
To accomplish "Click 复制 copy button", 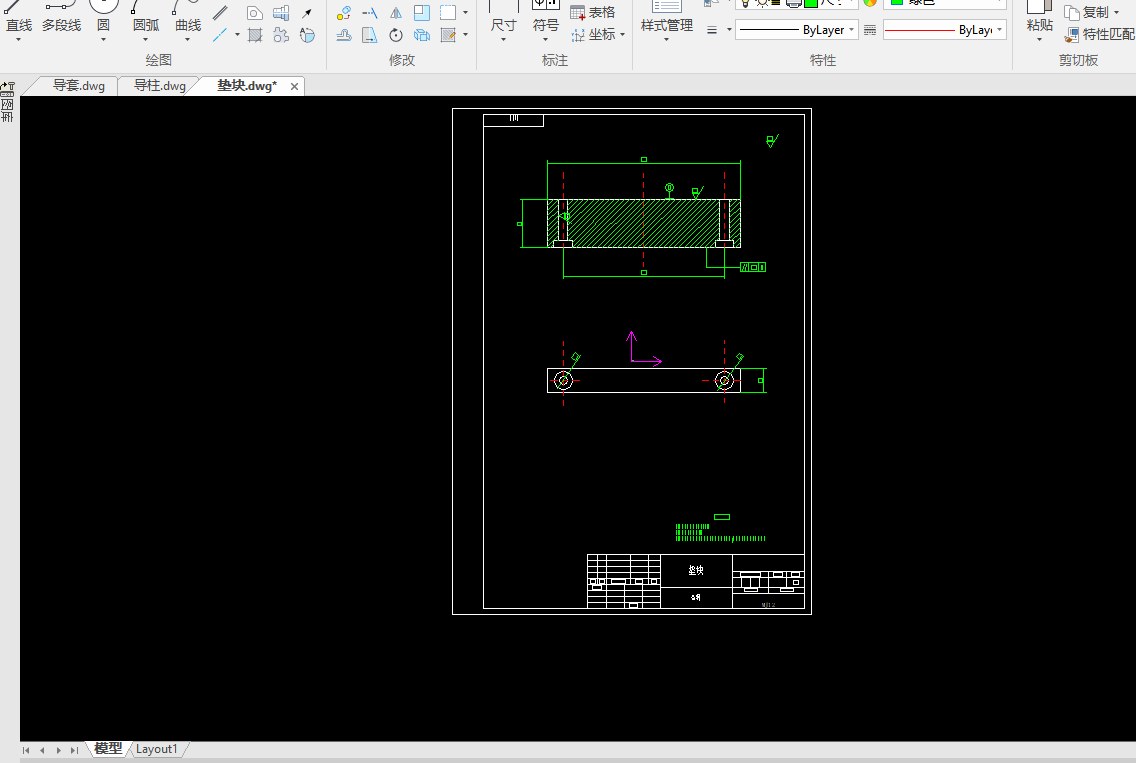I will pos(1092,12).
